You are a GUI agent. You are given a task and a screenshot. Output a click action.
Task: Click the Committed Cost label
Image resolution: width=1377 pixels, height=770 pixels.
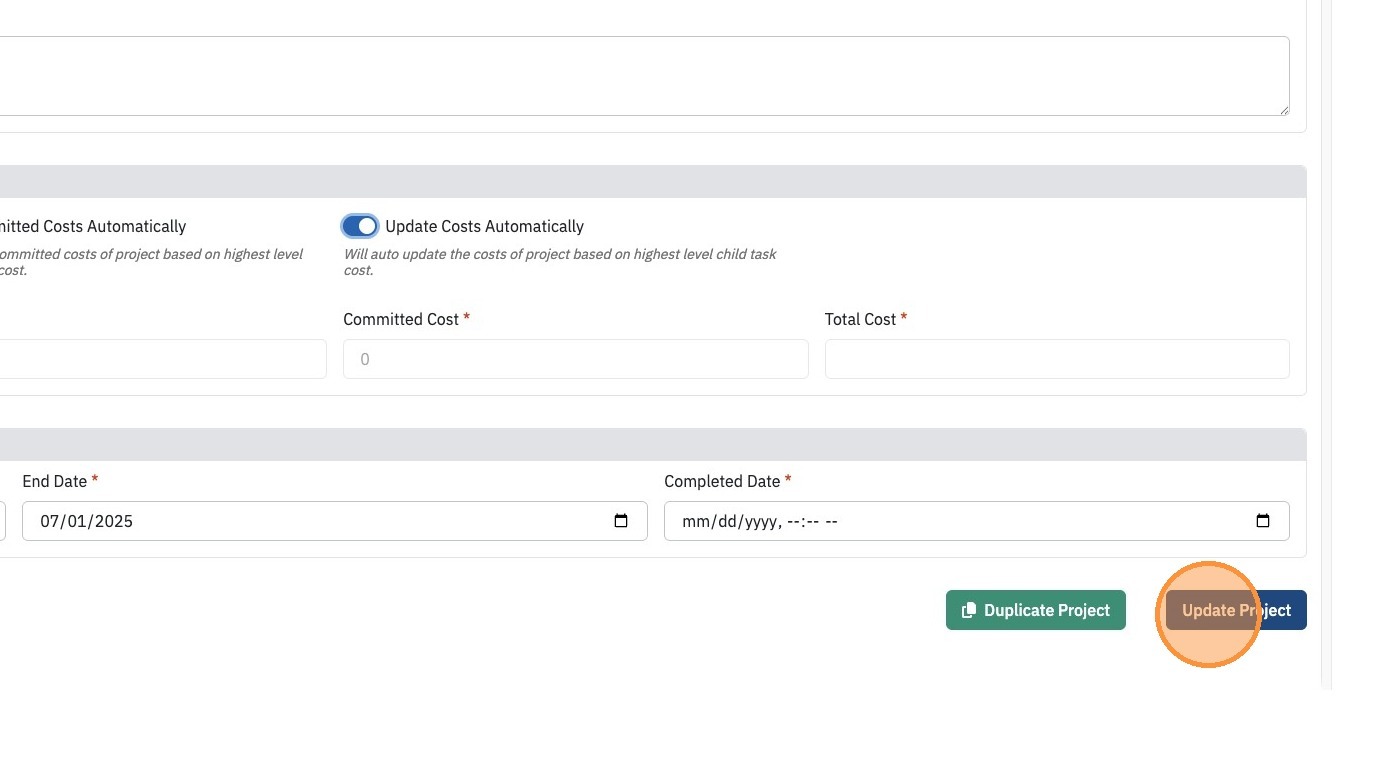pos(401,319)
